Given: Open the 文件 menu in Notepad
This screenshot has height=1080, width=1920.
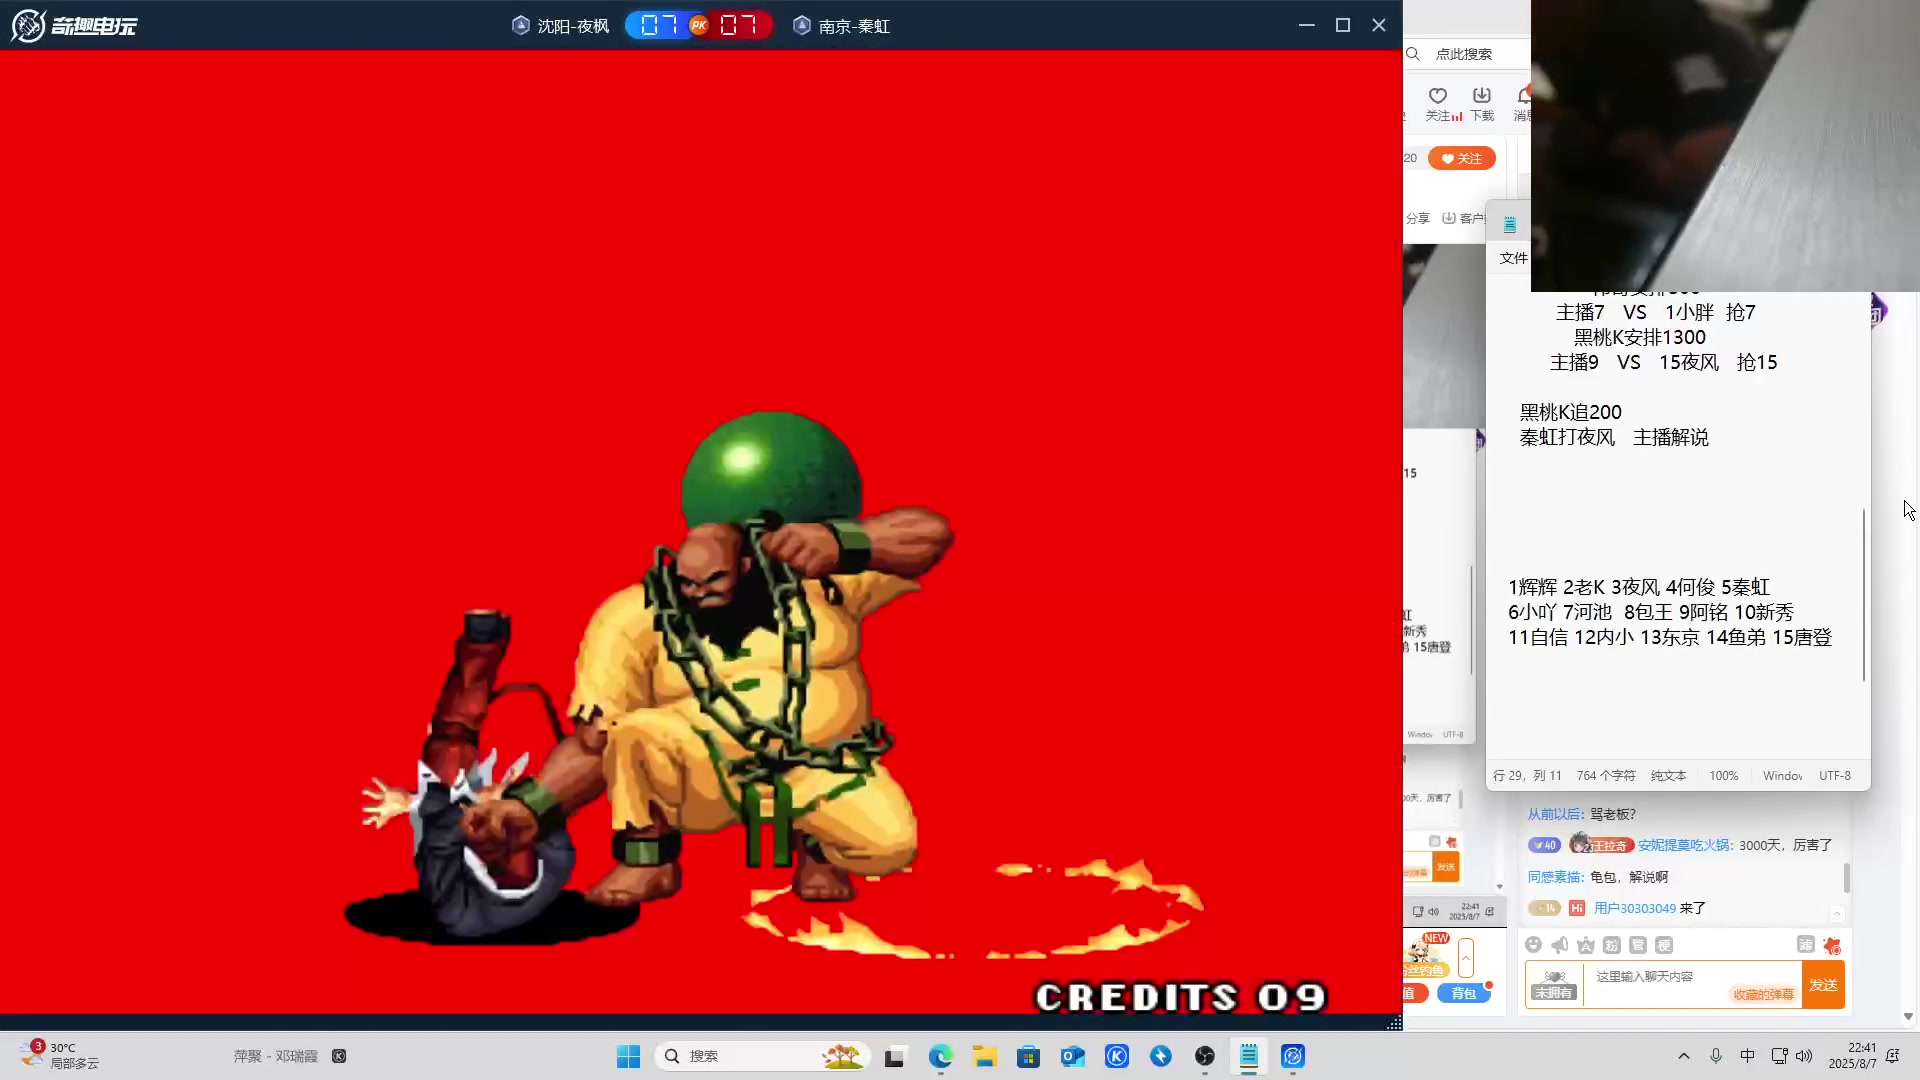Looking at the screenshot, I should [1513, 258].
